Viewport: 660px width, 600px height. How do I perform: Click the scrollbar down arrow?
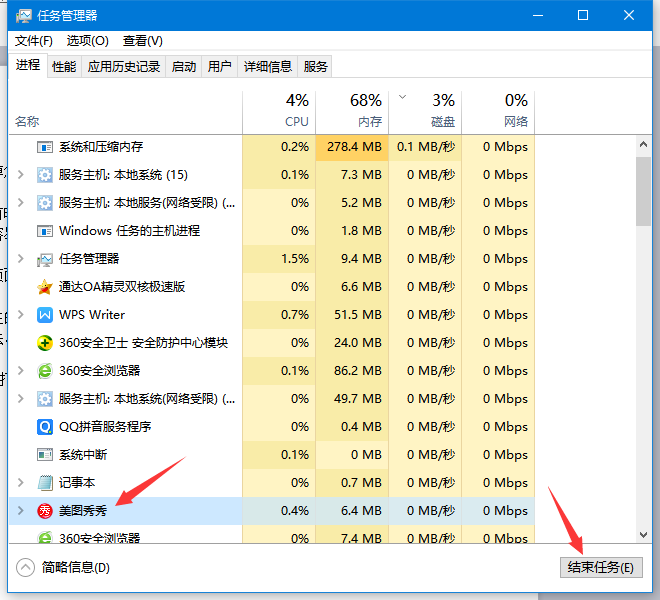point(643,535)
